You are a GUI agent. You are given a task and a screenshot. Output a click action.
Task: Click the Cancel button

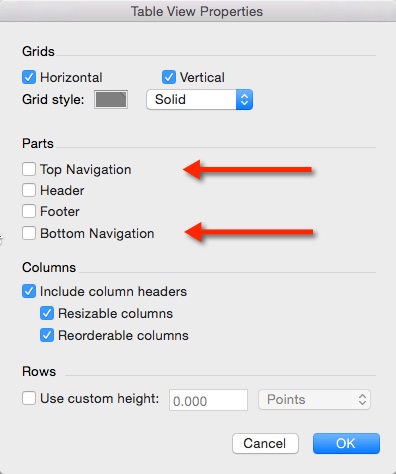(265, 443)
